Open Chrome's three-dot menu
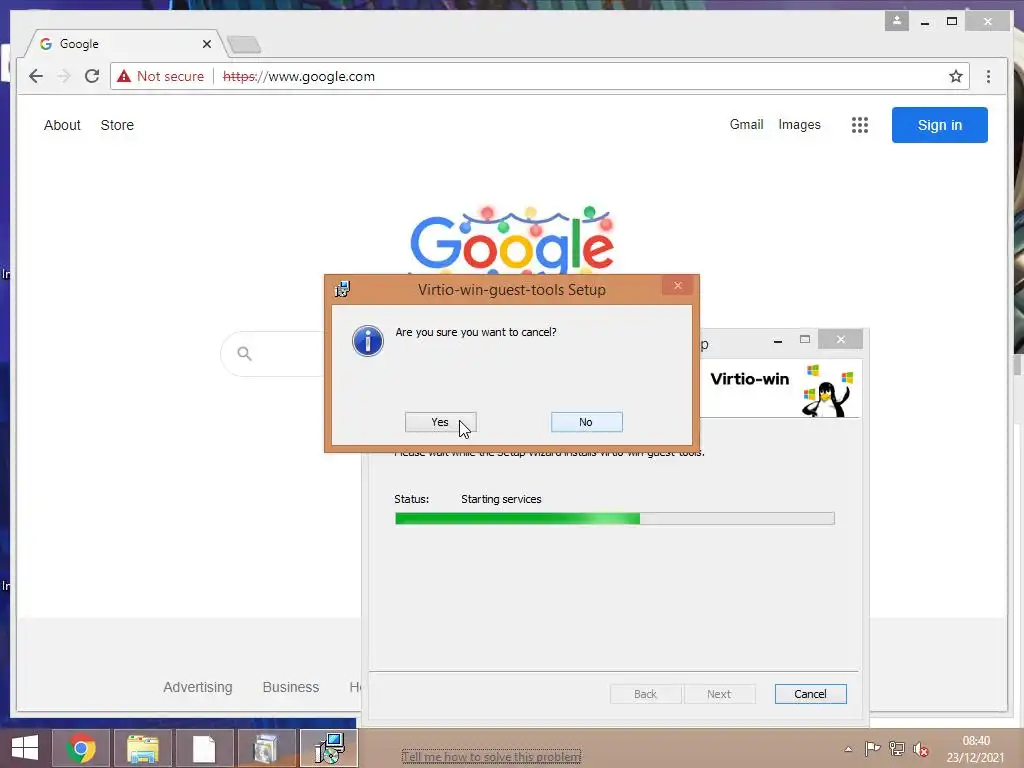The height and width of the screenshot is (768, 1024). [x=988, y=76]
